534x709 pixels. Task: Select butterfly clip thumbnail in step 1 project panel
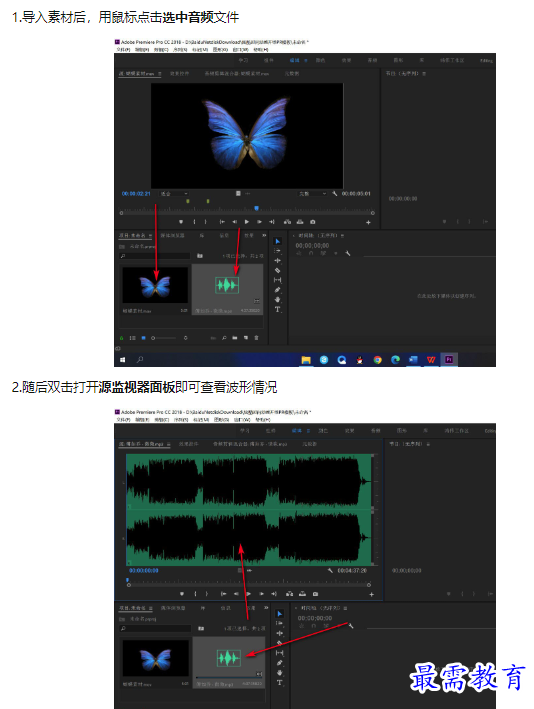point(155,285)
